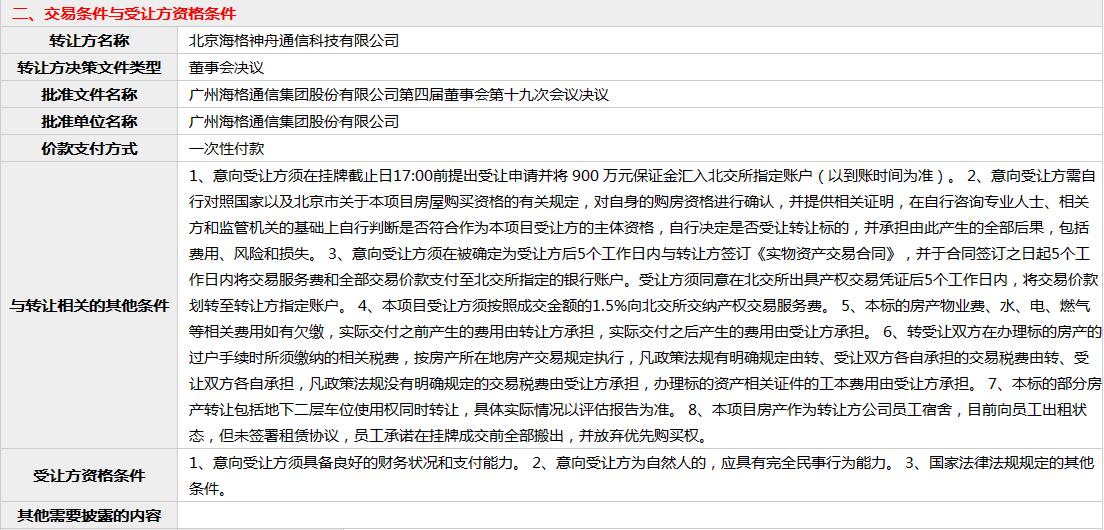Click the label 批准文件名称
This screenshot has width=1104, height=530.
pos(89,95)
